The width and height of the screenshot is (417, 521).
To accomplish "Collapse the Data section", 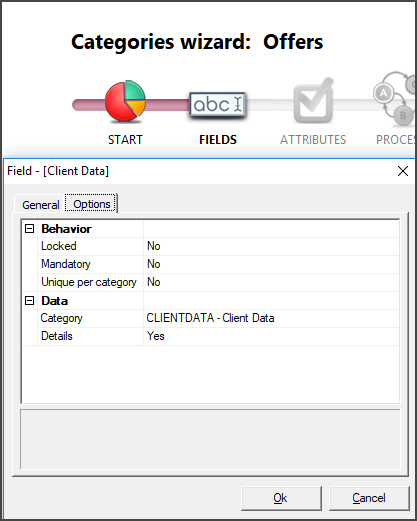I will click(x=30, y=301).
